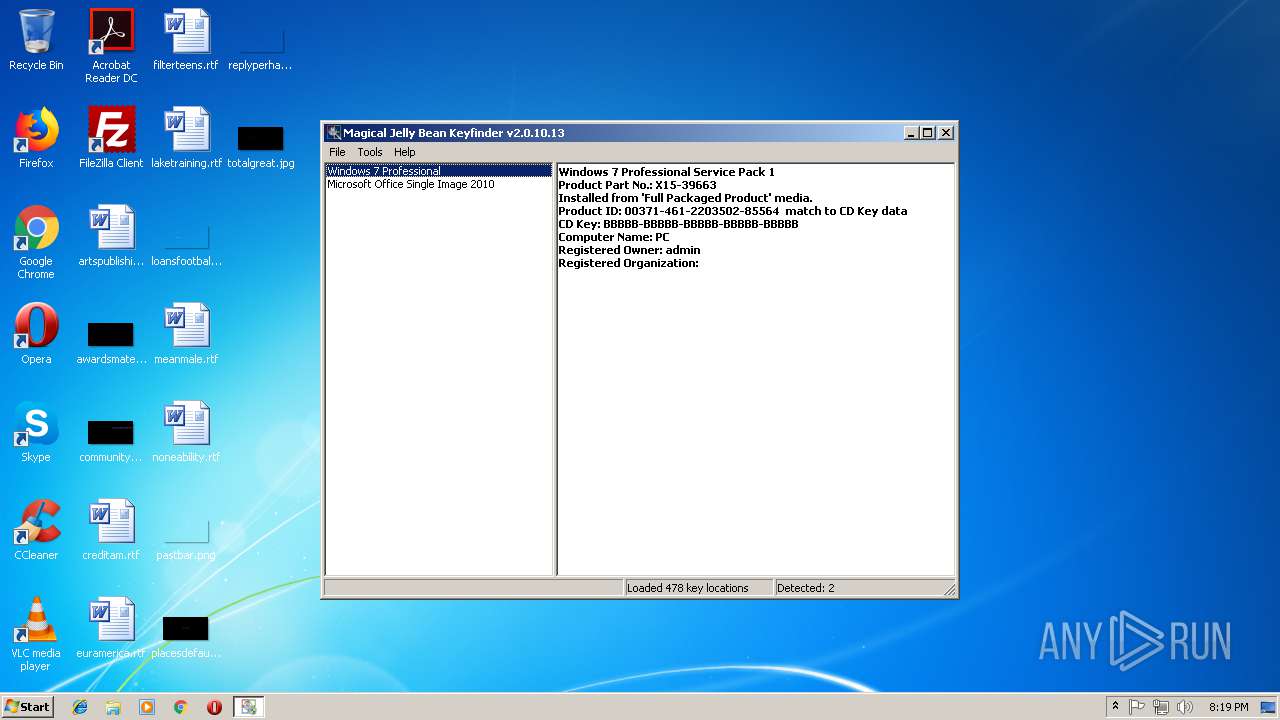Open Action Center flag icon

(1137, 707)
